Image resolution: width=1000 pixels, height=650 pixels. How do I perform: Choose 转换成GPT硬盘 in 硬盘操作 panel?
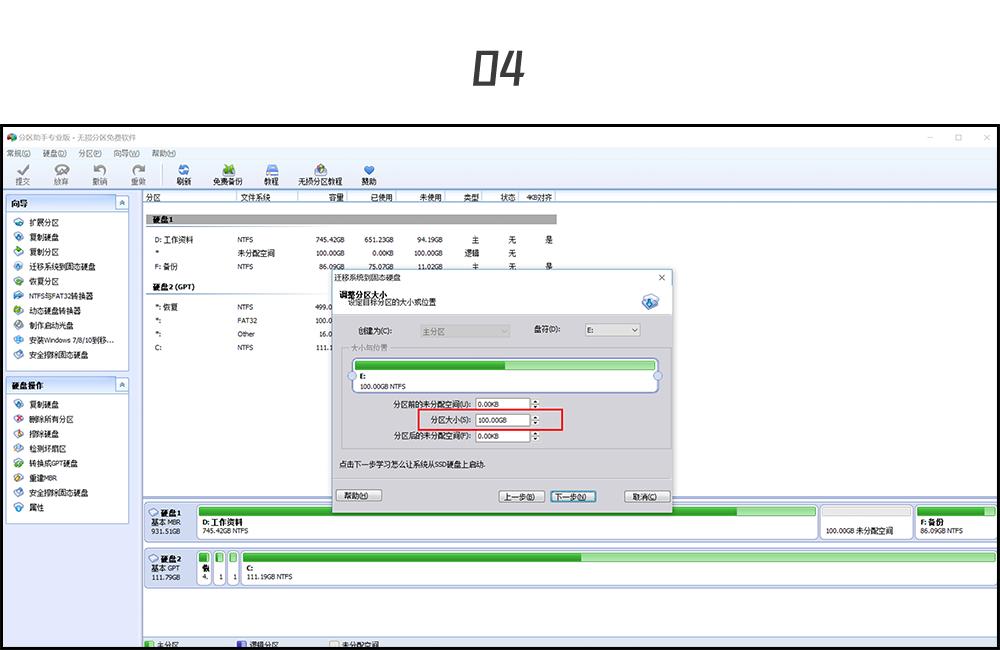point(45,463)
